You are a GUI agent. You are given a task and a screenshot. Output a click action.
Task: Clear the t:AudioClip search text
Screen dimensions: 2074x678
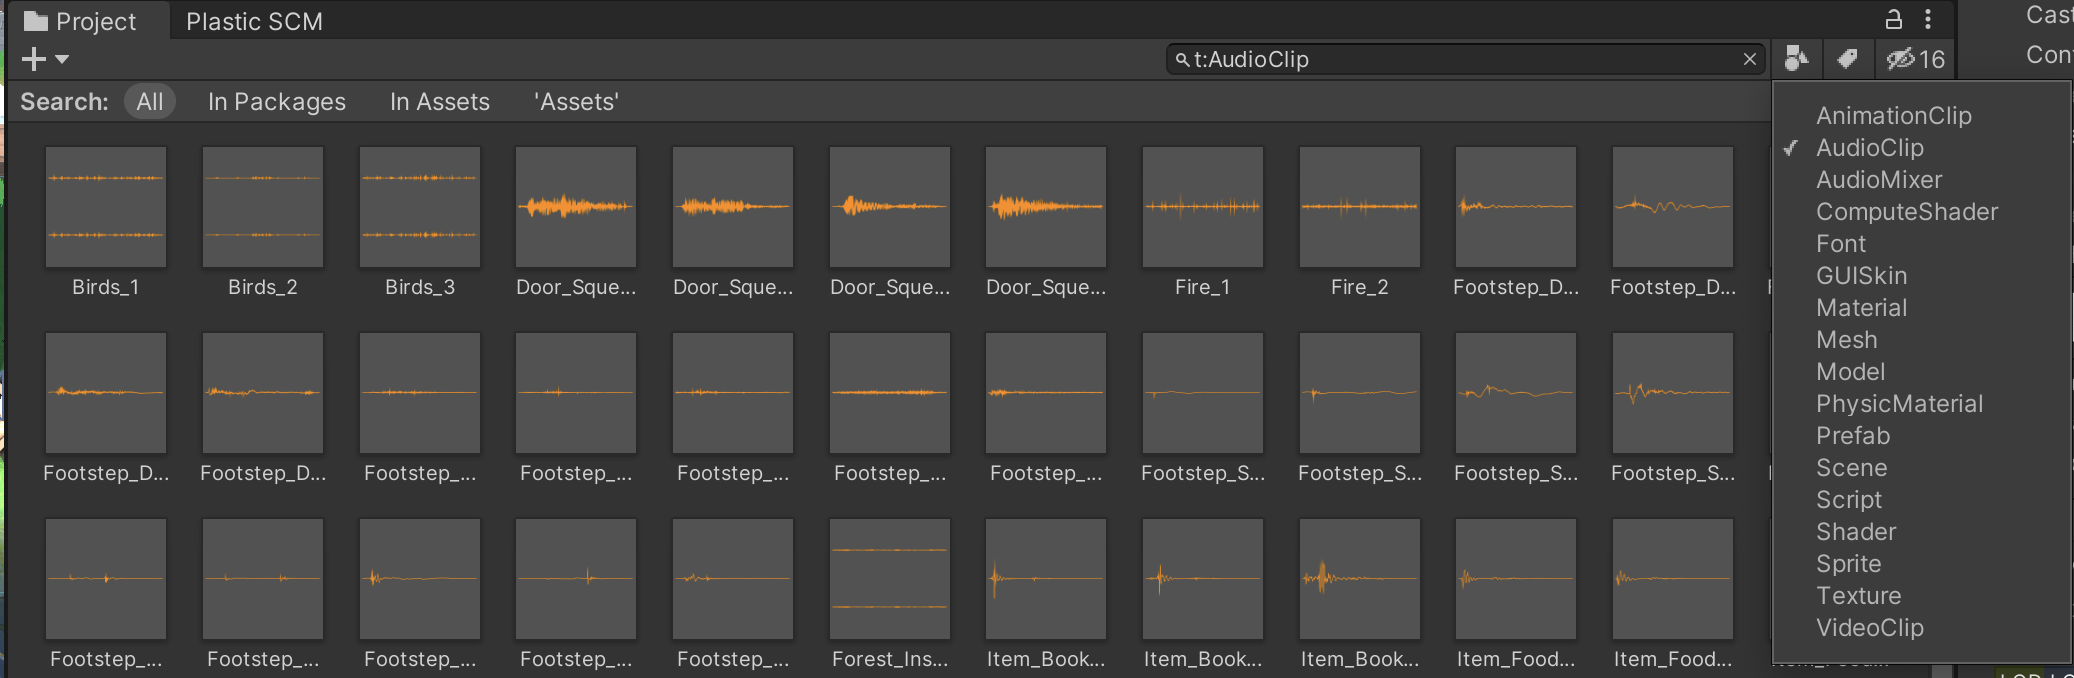pos(1749,59)
